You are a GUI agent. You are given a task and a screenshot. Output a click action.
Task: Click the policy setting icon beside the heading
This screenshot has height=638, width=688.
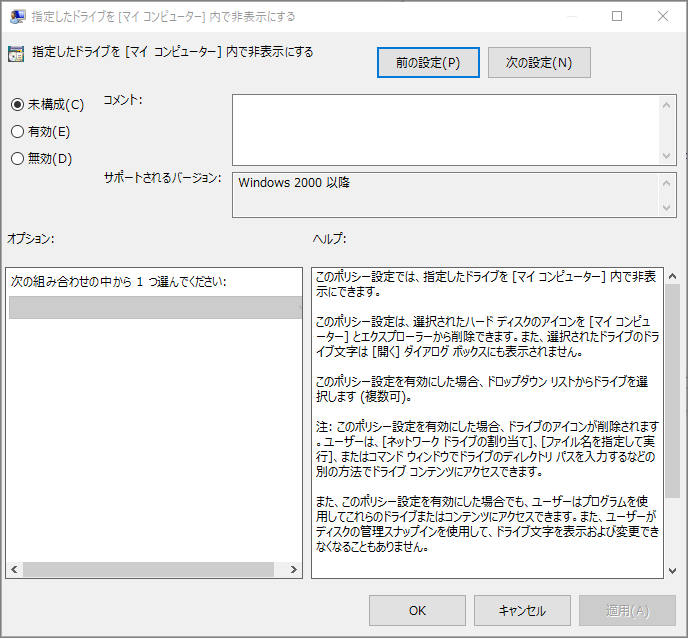click(16, 55)
